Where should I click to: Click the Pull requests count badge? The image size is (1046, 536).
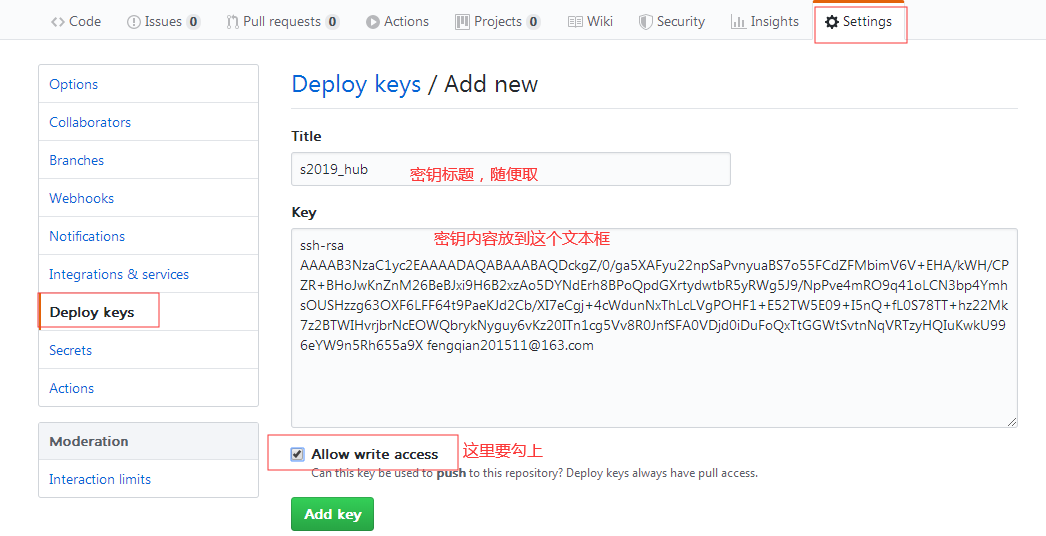tap(332, 22)
